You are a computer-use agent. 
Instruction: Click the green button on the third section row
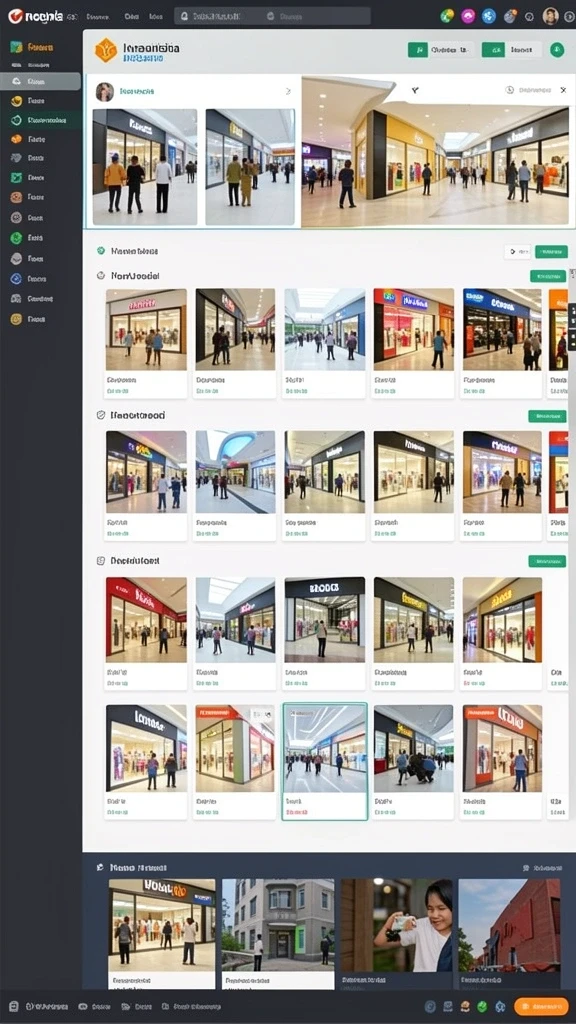coord(547,416)
